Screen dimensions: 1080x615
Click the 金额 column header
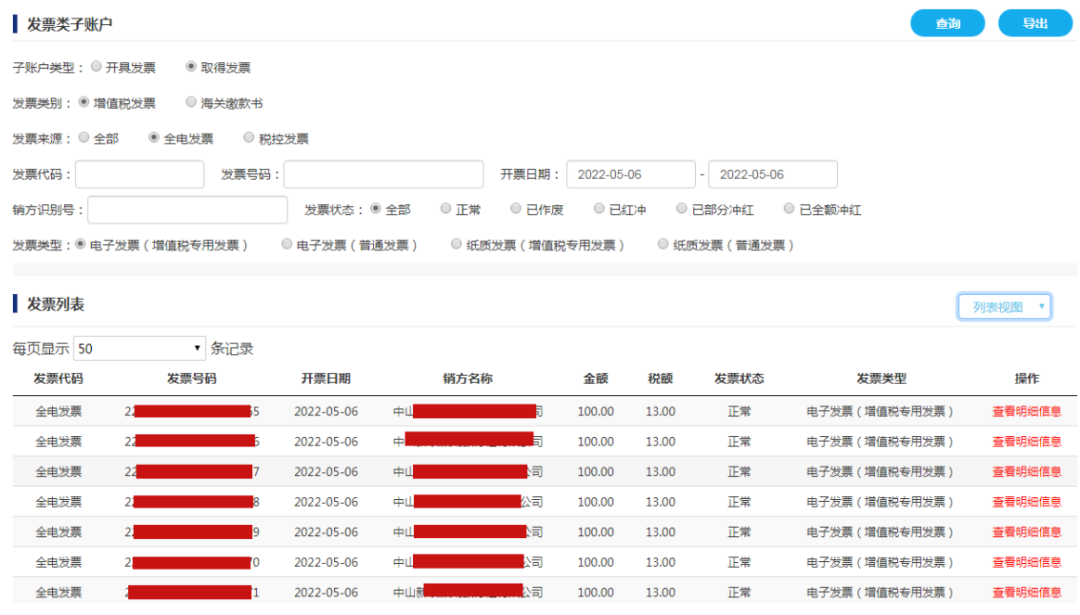click(596, 379)
